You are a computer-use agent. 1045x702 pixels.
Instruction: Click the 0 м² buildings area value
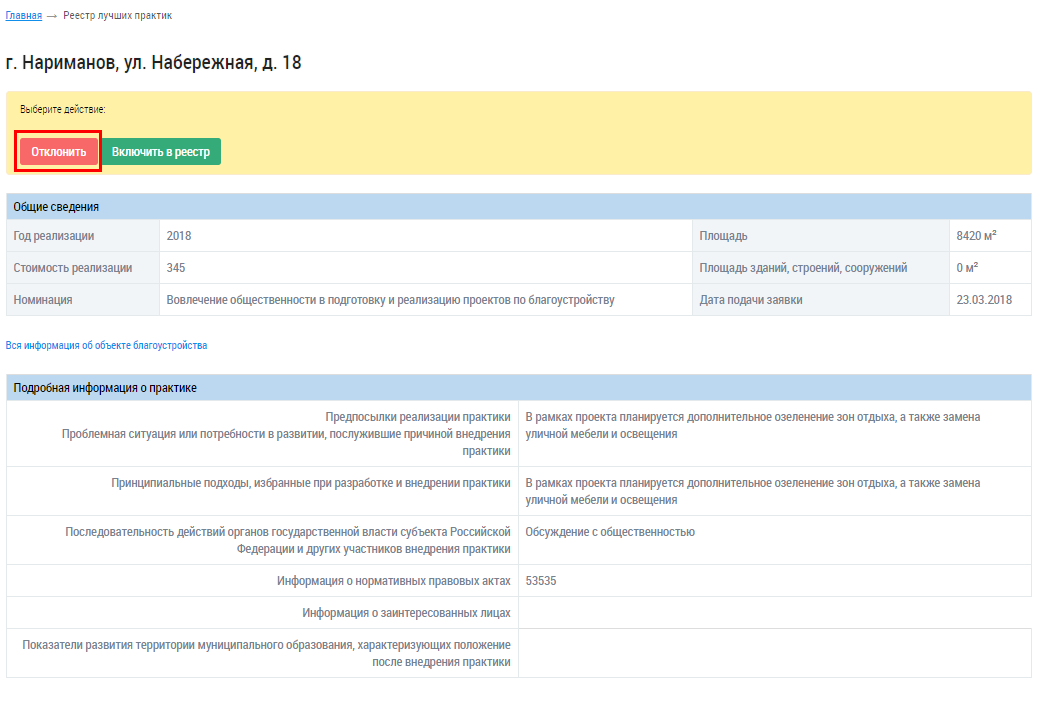pyautogui.click(x=967, y=268)
